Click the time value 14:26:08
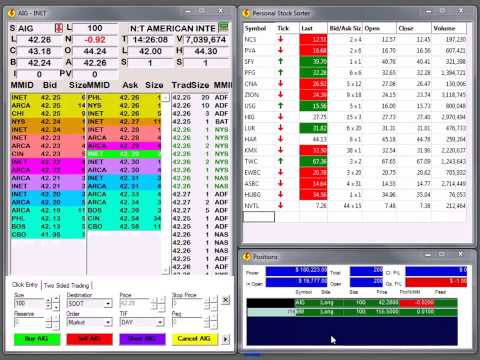Image resolution: width=480 pixels, height=360 pixels. pos(150,40)
